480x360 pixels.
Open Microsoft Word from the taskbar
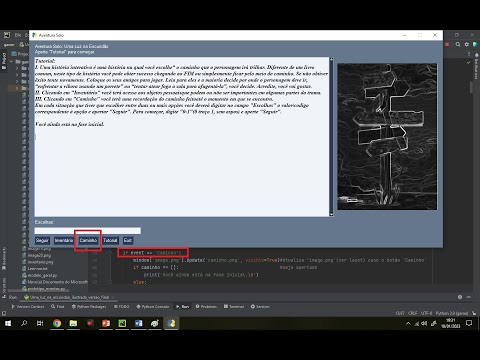139,323
